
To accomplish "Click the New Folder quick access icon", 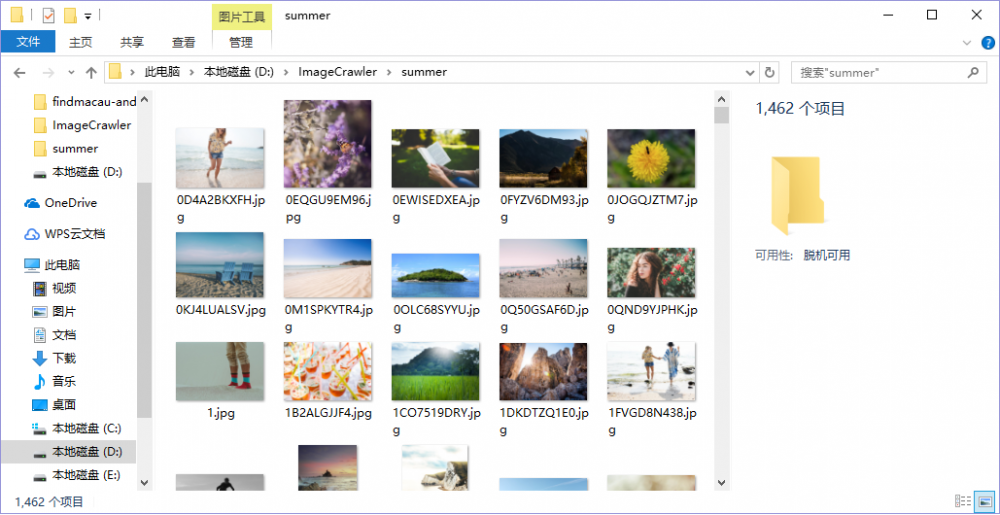I will [x=70, y=15].
